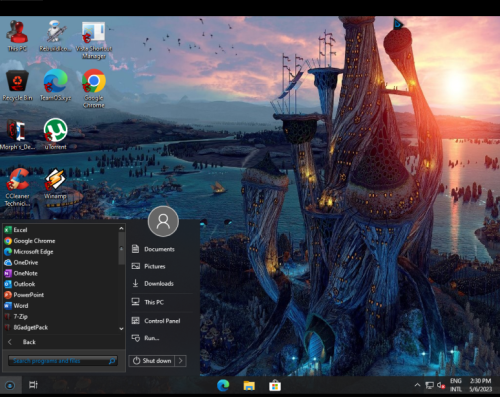Viewport: 500px width, 397px height.
Task: Open the uTorrent desktop shortcut
Action: 55,134
